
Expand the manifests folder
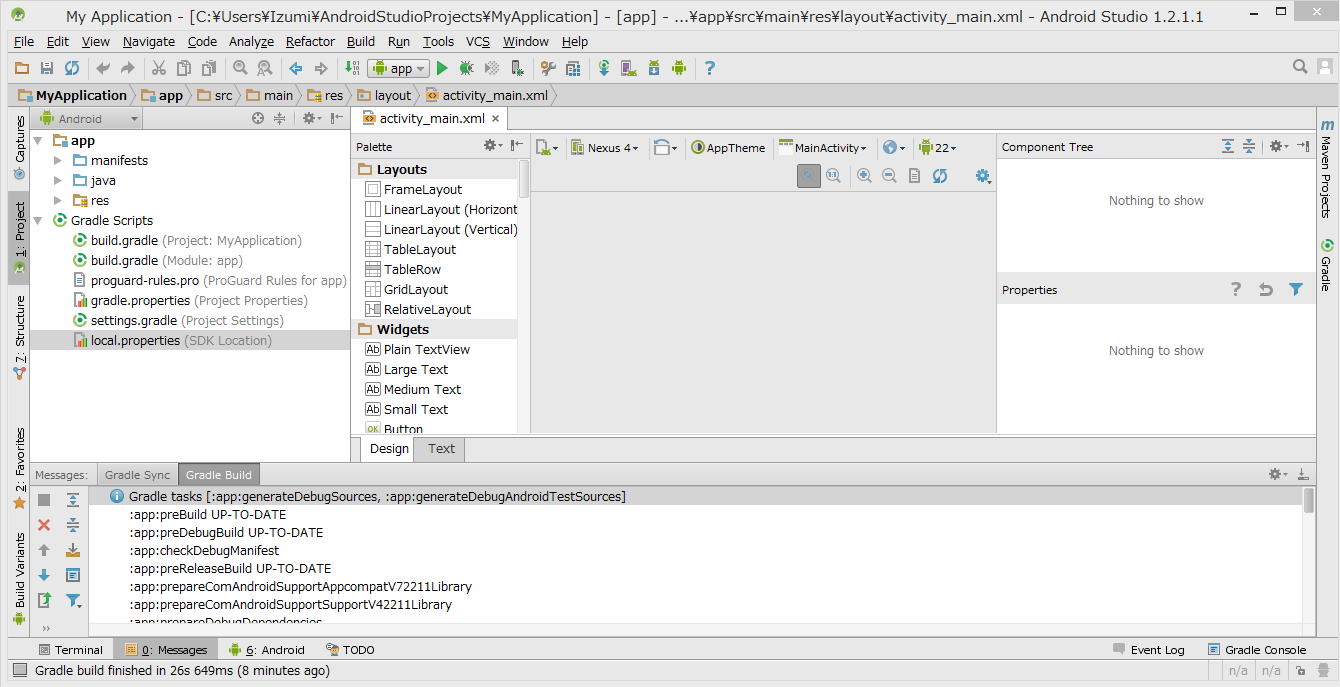pyautogui.click(x=58, y=160)
